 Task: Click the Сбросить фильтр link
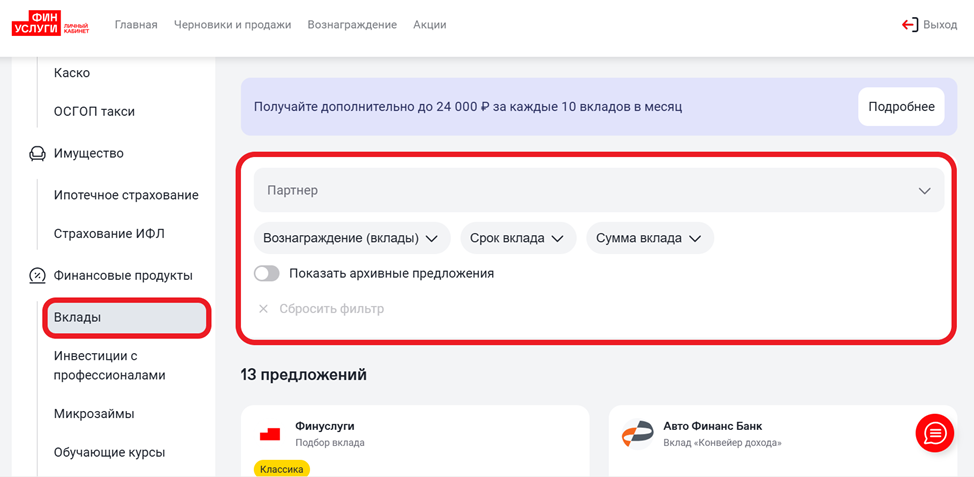(331, 309)
